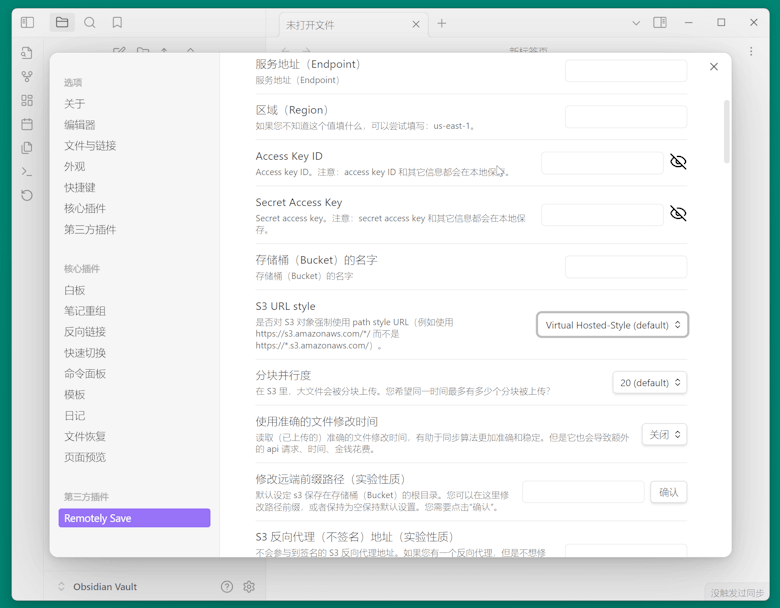Open the search panel magnifier icon
780x608 pixels.
(x=90, y=23)
